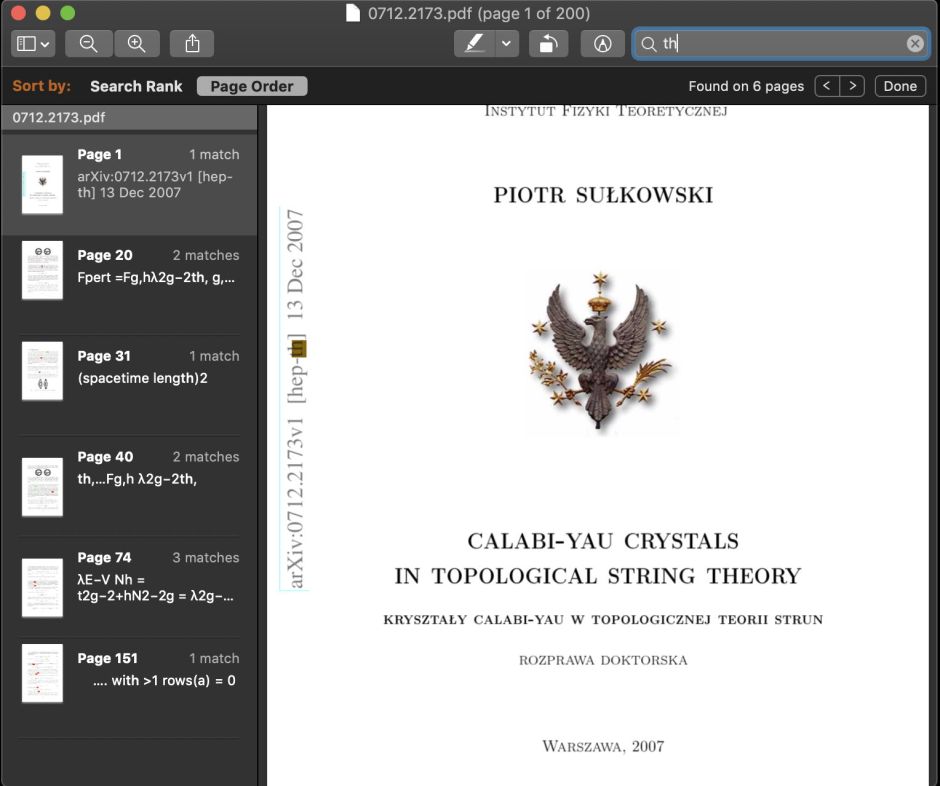Viewport: 940px width, 786px height.
Task: Open the Share menu icon
Action: click(192, 44)
